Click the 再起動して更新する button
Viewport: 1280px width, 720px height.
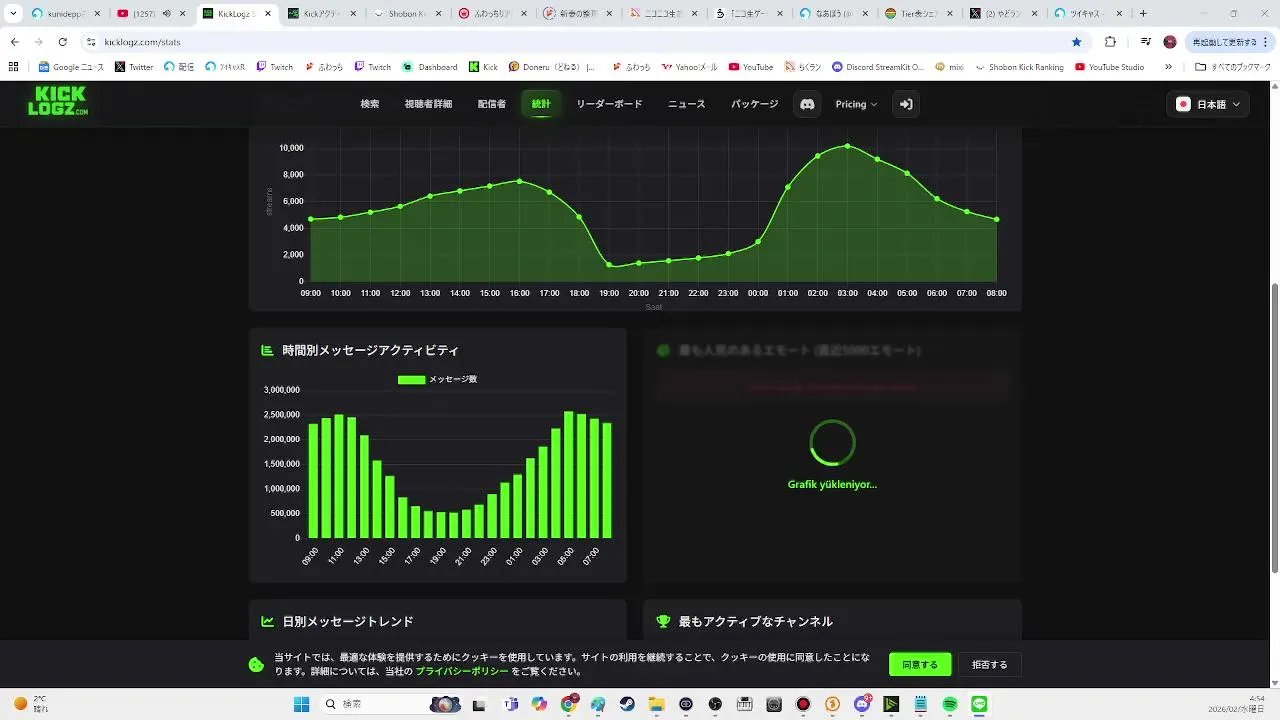tap(1231, 42)
